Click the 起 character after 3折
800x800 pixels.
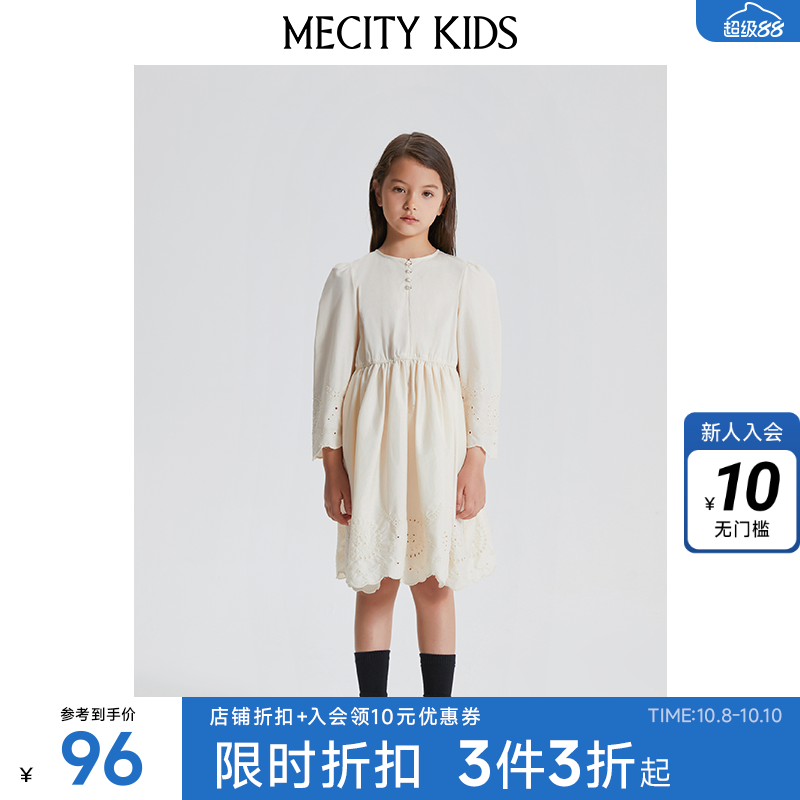656,772
